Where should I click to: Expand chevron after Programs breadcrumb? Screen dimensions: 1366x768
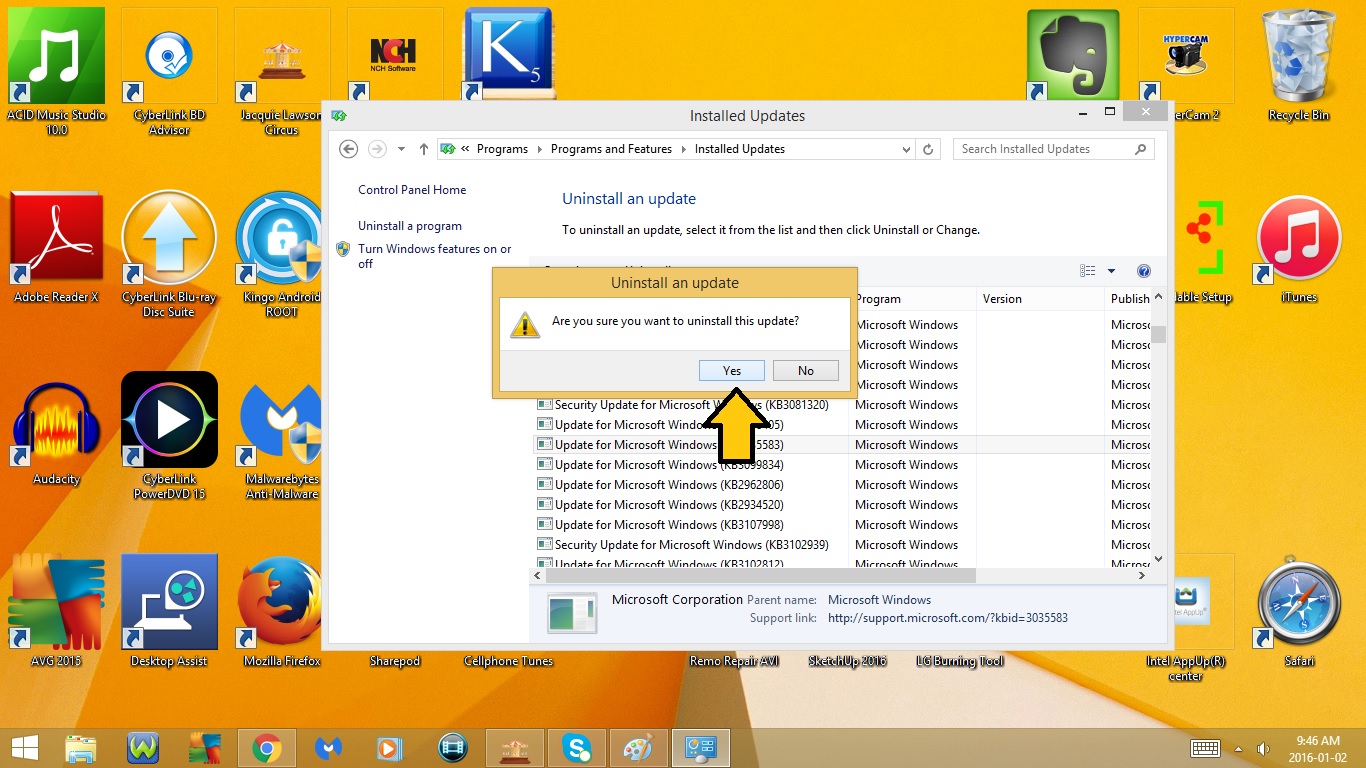tap(539, 149)
